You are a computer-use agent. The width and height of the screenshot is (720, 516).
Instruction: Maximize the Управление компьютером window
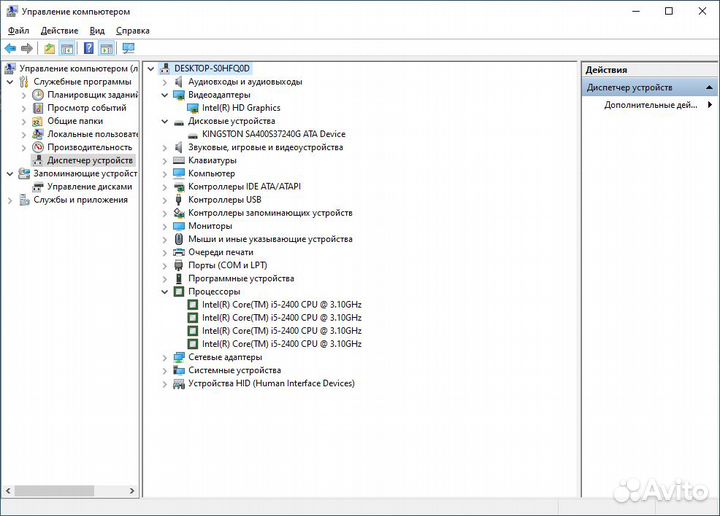click(669, 11)
